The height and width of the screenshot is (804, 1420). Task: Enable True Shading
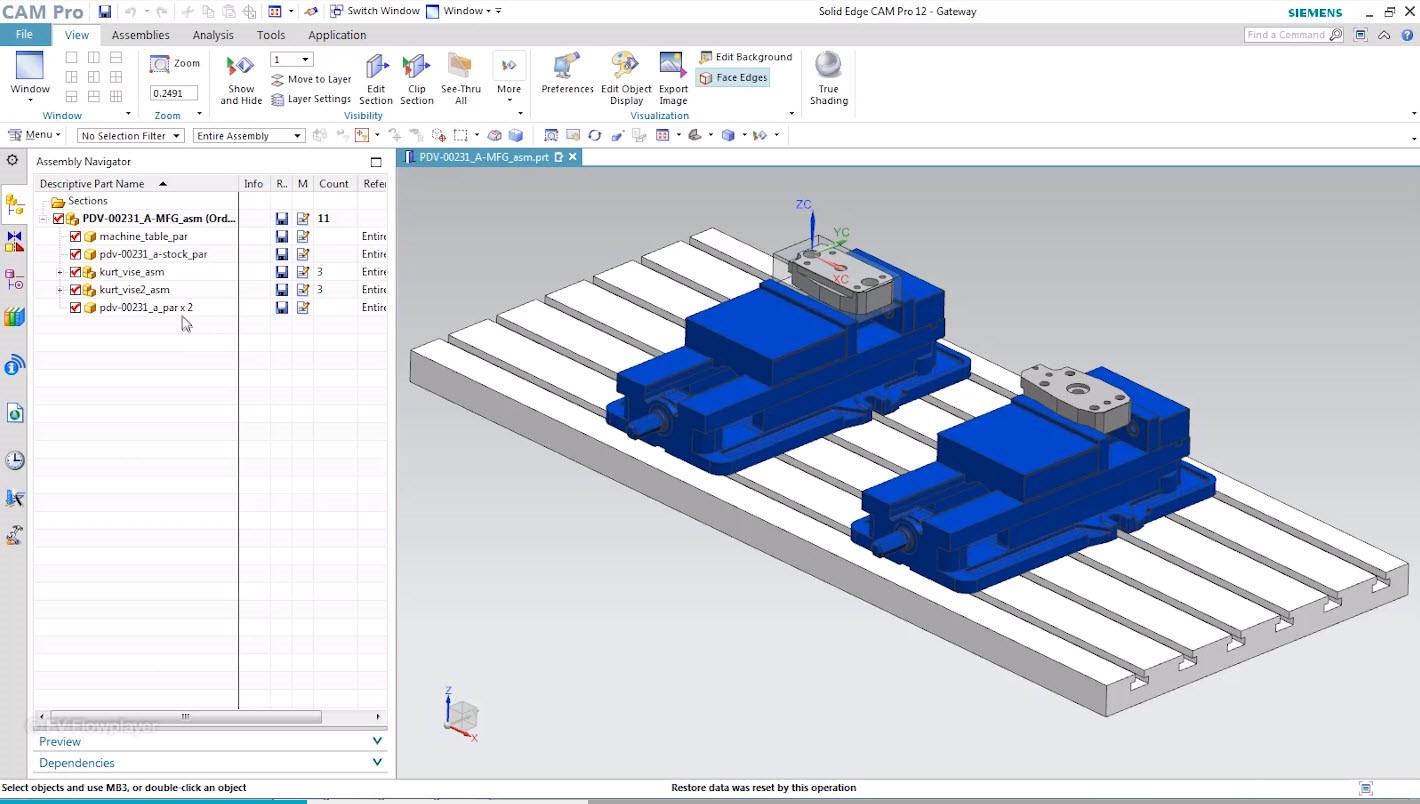(x=828, y=77)
